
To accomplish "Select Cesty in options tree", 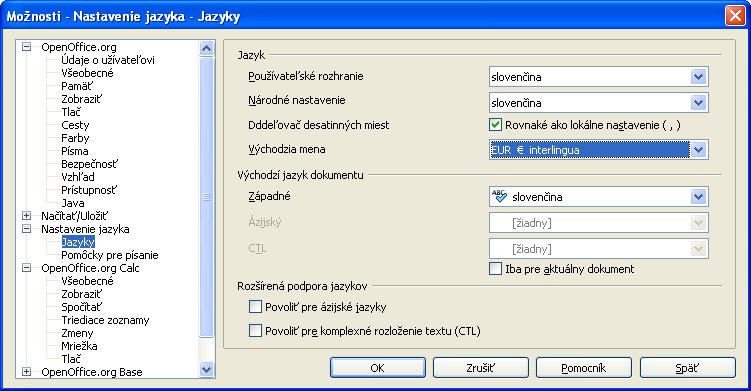I will coord(75,125).
